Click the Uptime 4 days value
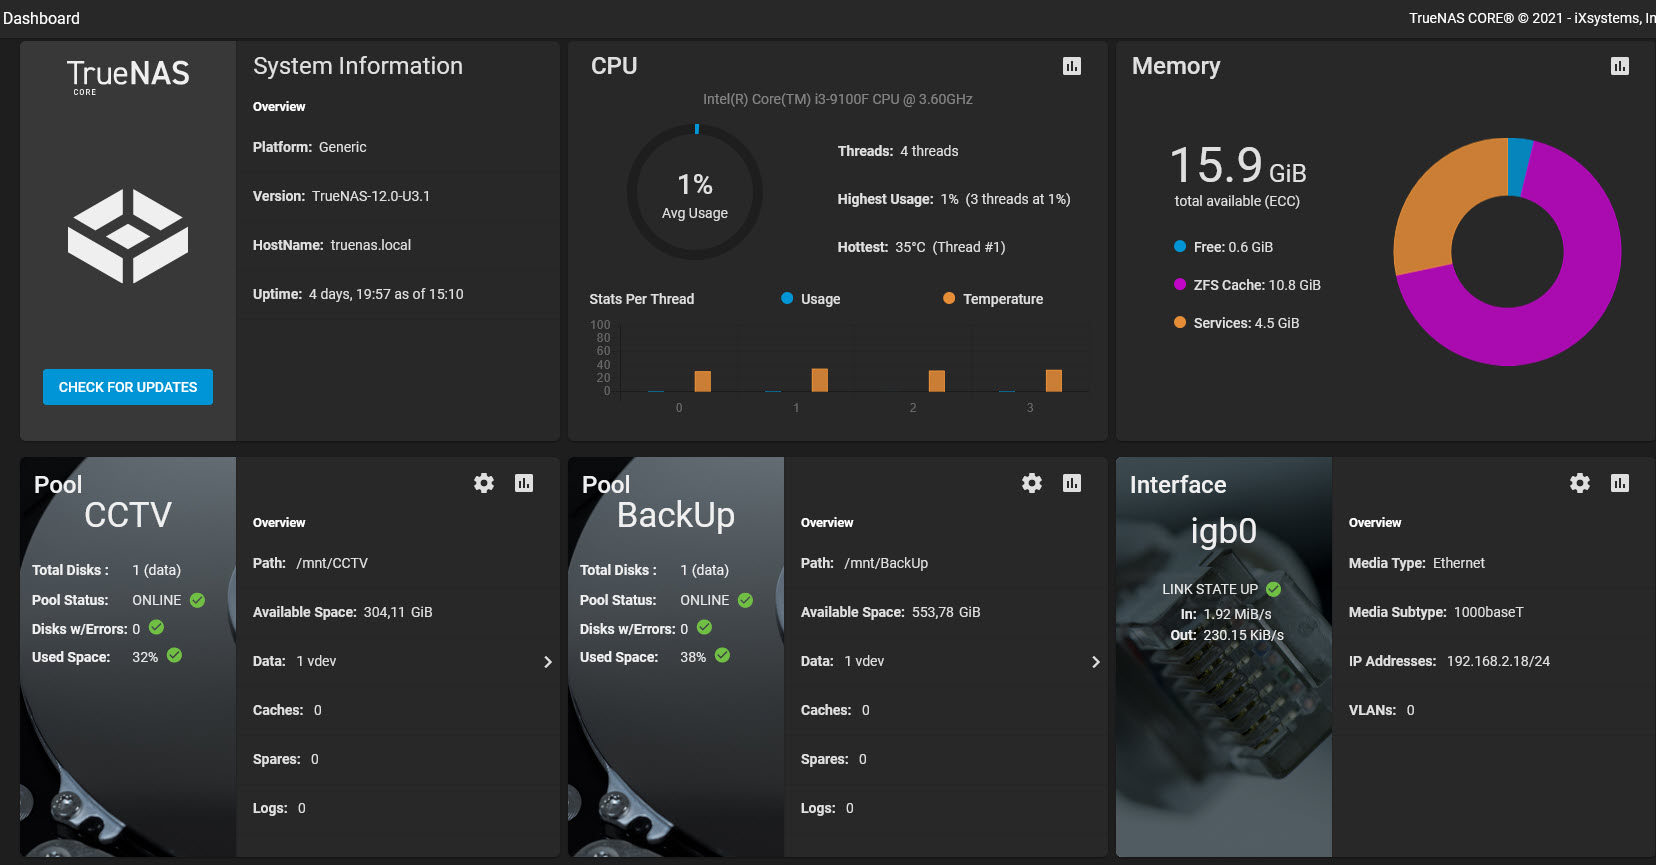The height and width of the screenshot is (865, 1656). point(386,294)
